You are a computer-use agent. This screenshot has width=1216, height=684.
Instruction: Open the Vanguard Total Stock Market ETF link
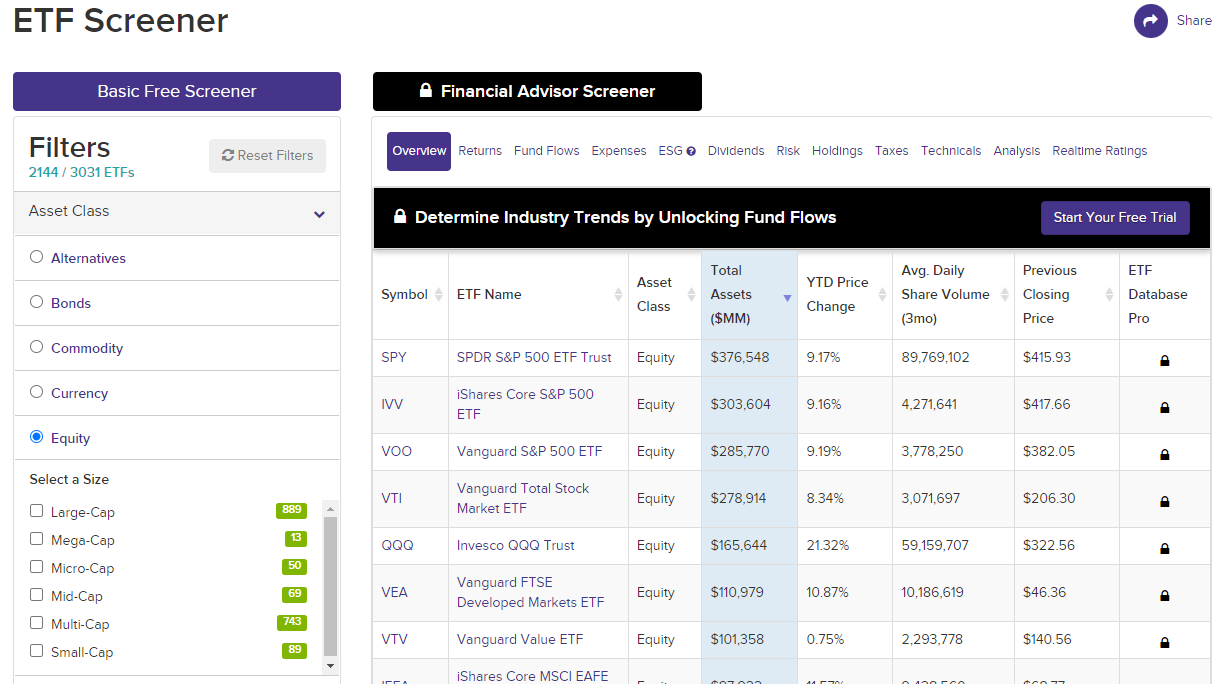pos(523,498)
